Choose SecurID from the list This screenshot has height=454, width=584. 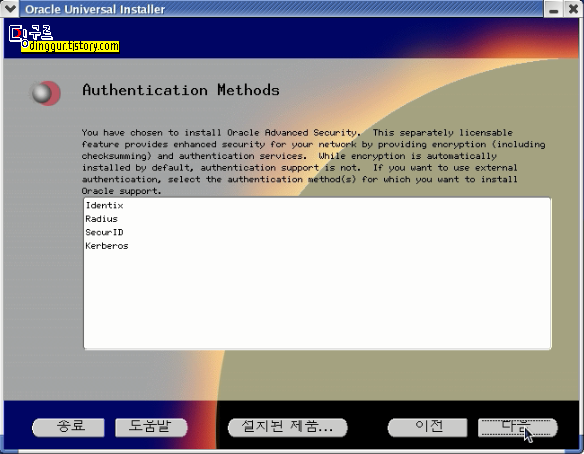(x=104, y=232)
